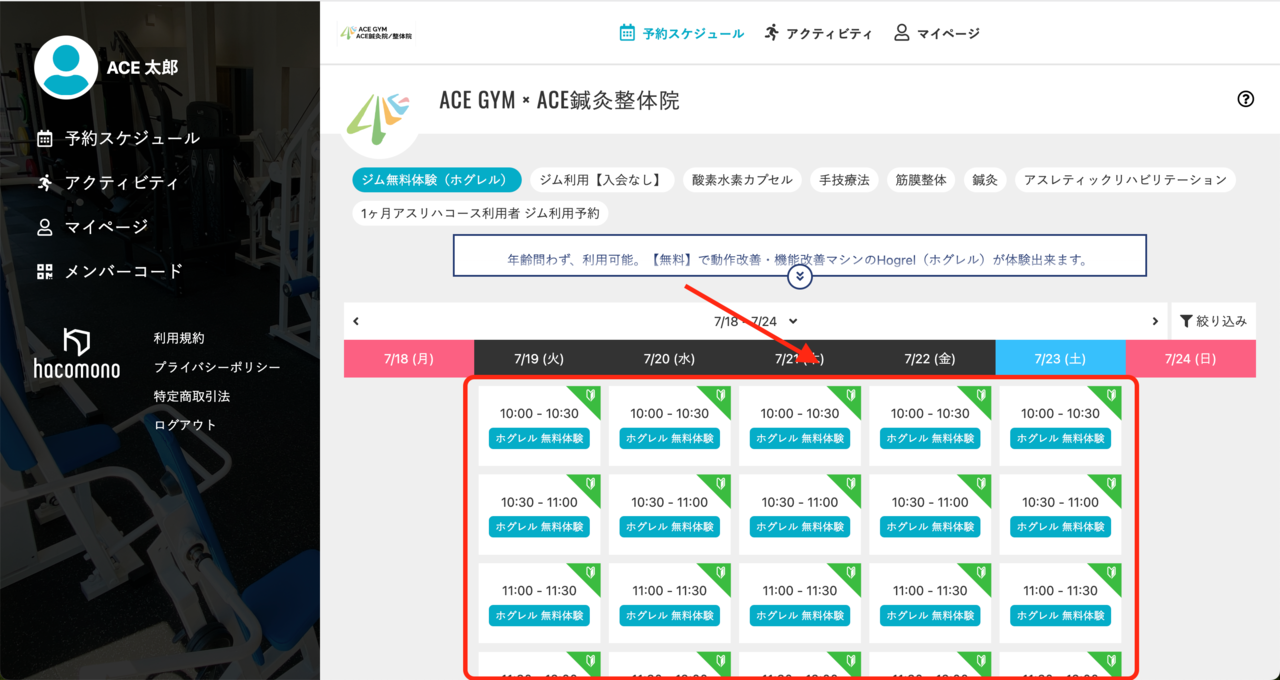1280x680 pixels.
Task: Book 10:30 - 11:00 slot on 7/23 (土)
Action: [x=1061, y=514]
